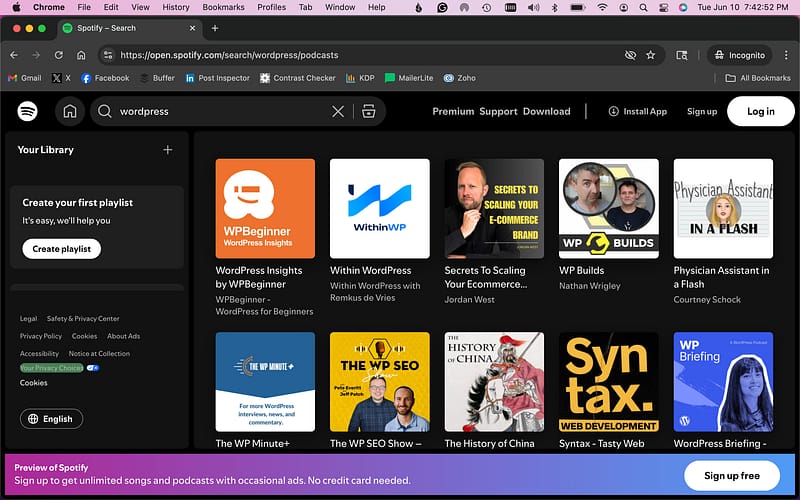
Task: Click Sign up free button
Action: pyautogui.click(x=732, y=476)
